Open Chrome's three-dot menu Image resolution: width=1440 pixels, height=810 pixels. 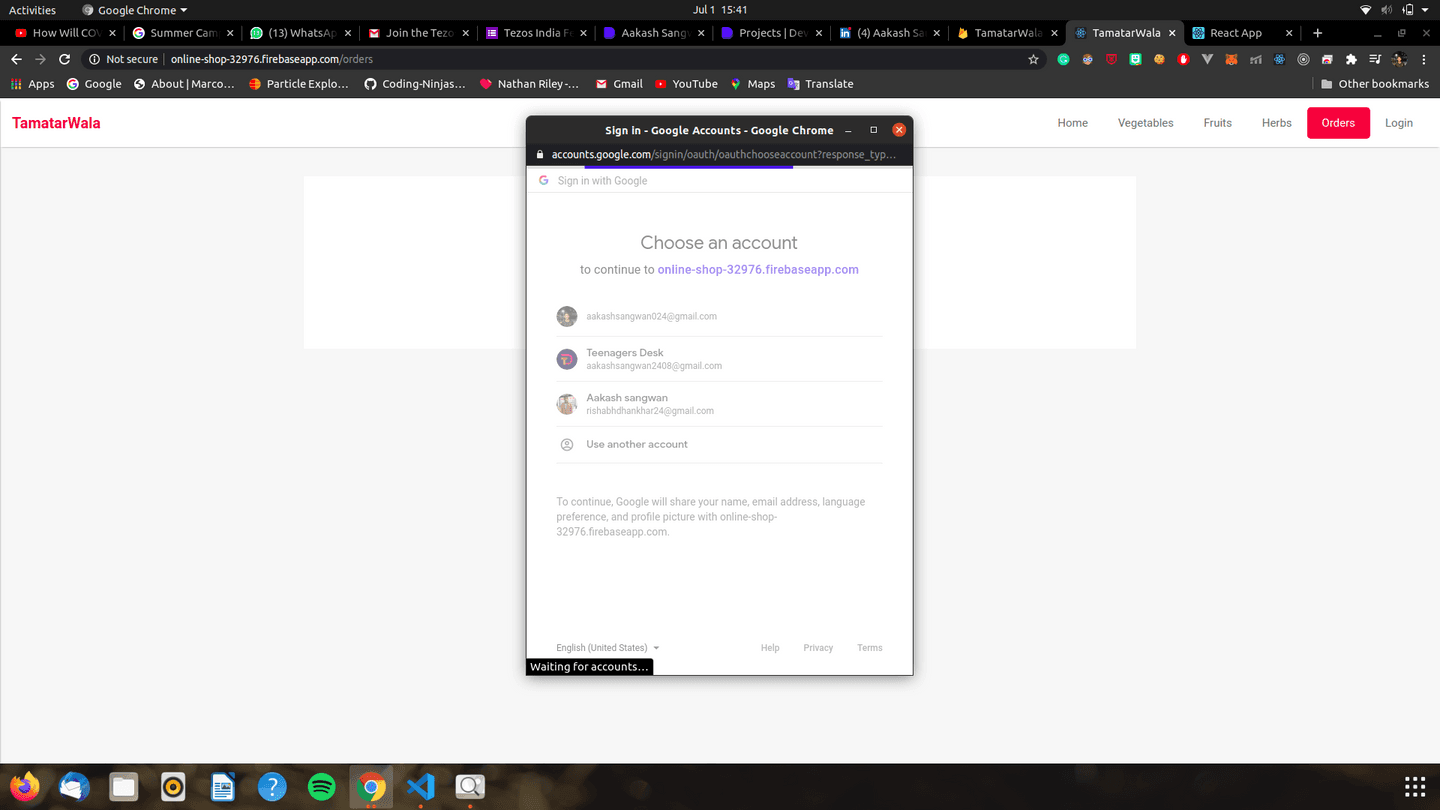coord(1424,59)
